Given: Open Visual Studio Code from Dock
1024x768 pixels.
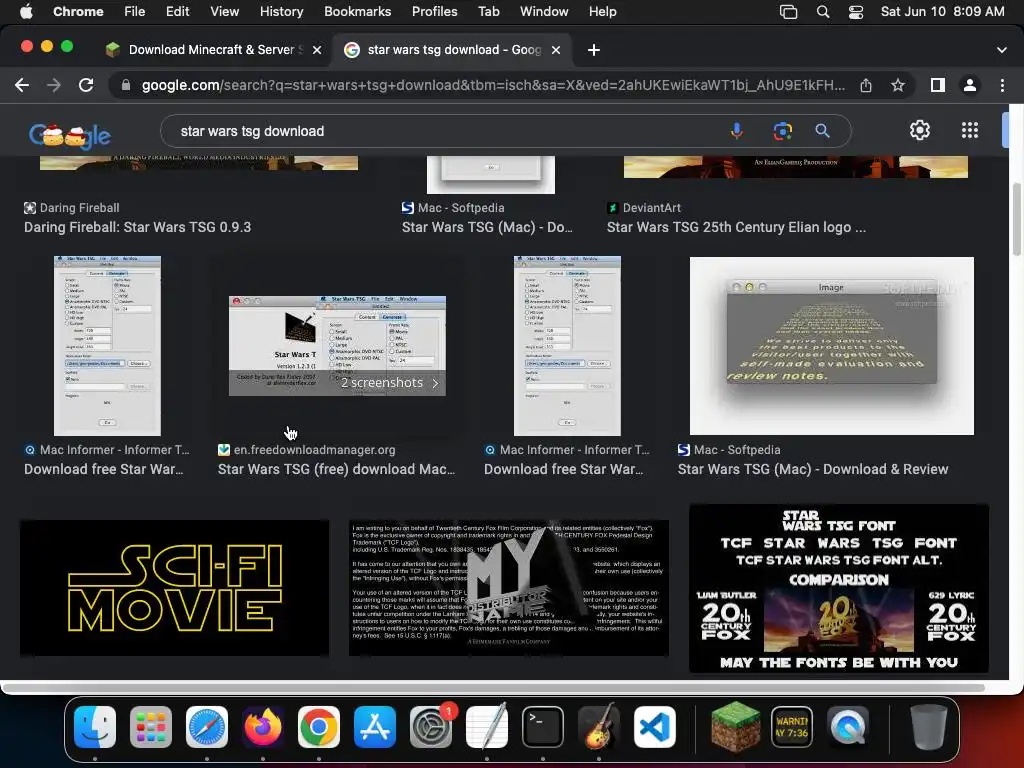Looking at the screenshot, I should click(654, 727).
